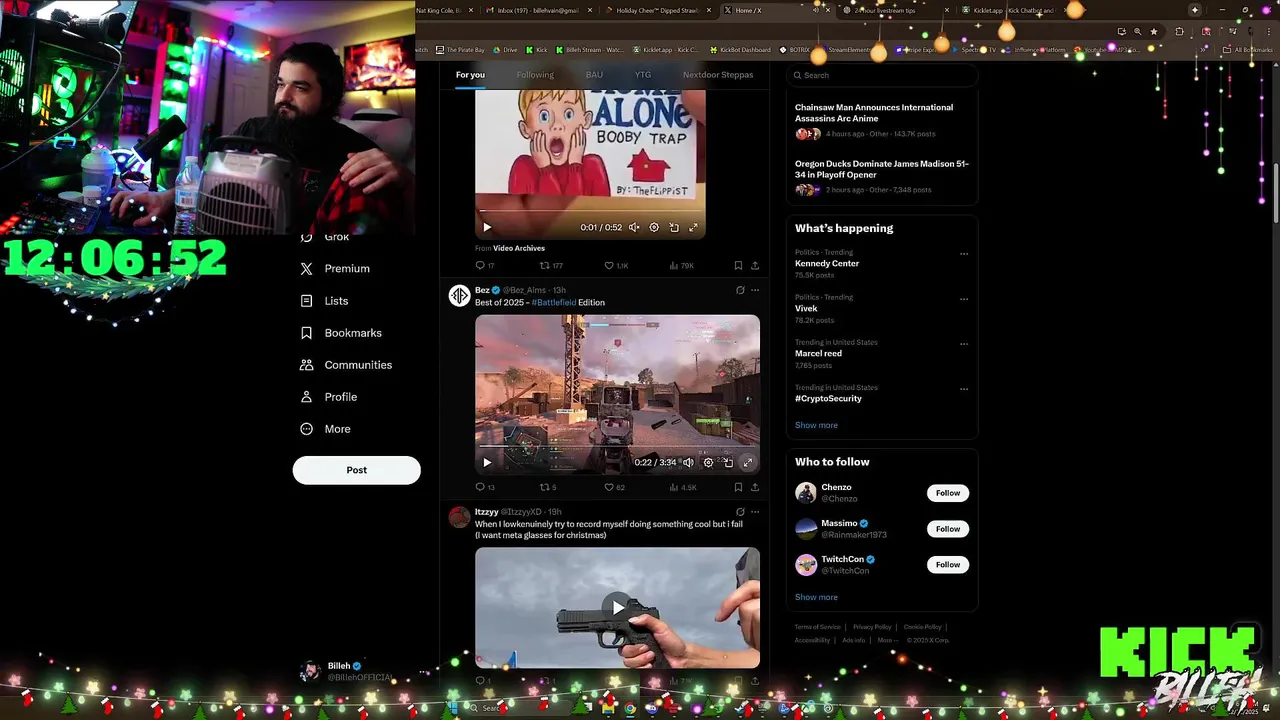The width and height of the screenshot is (1280, 720).
Task: Mute the Home / X browser tab
Action: pos(816,10)
